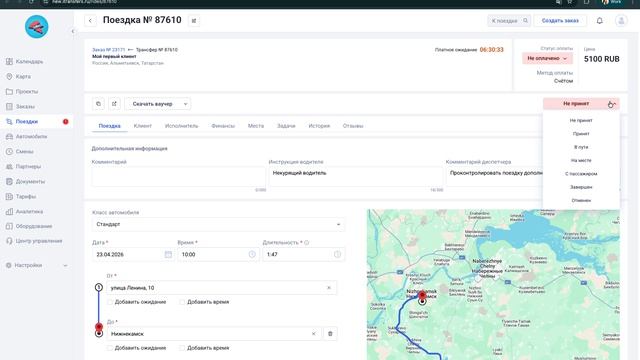Toggle the Не принят trip status dropdown
Image resolution: width=640 pixels, height=360 pixels.
point(581,104)
